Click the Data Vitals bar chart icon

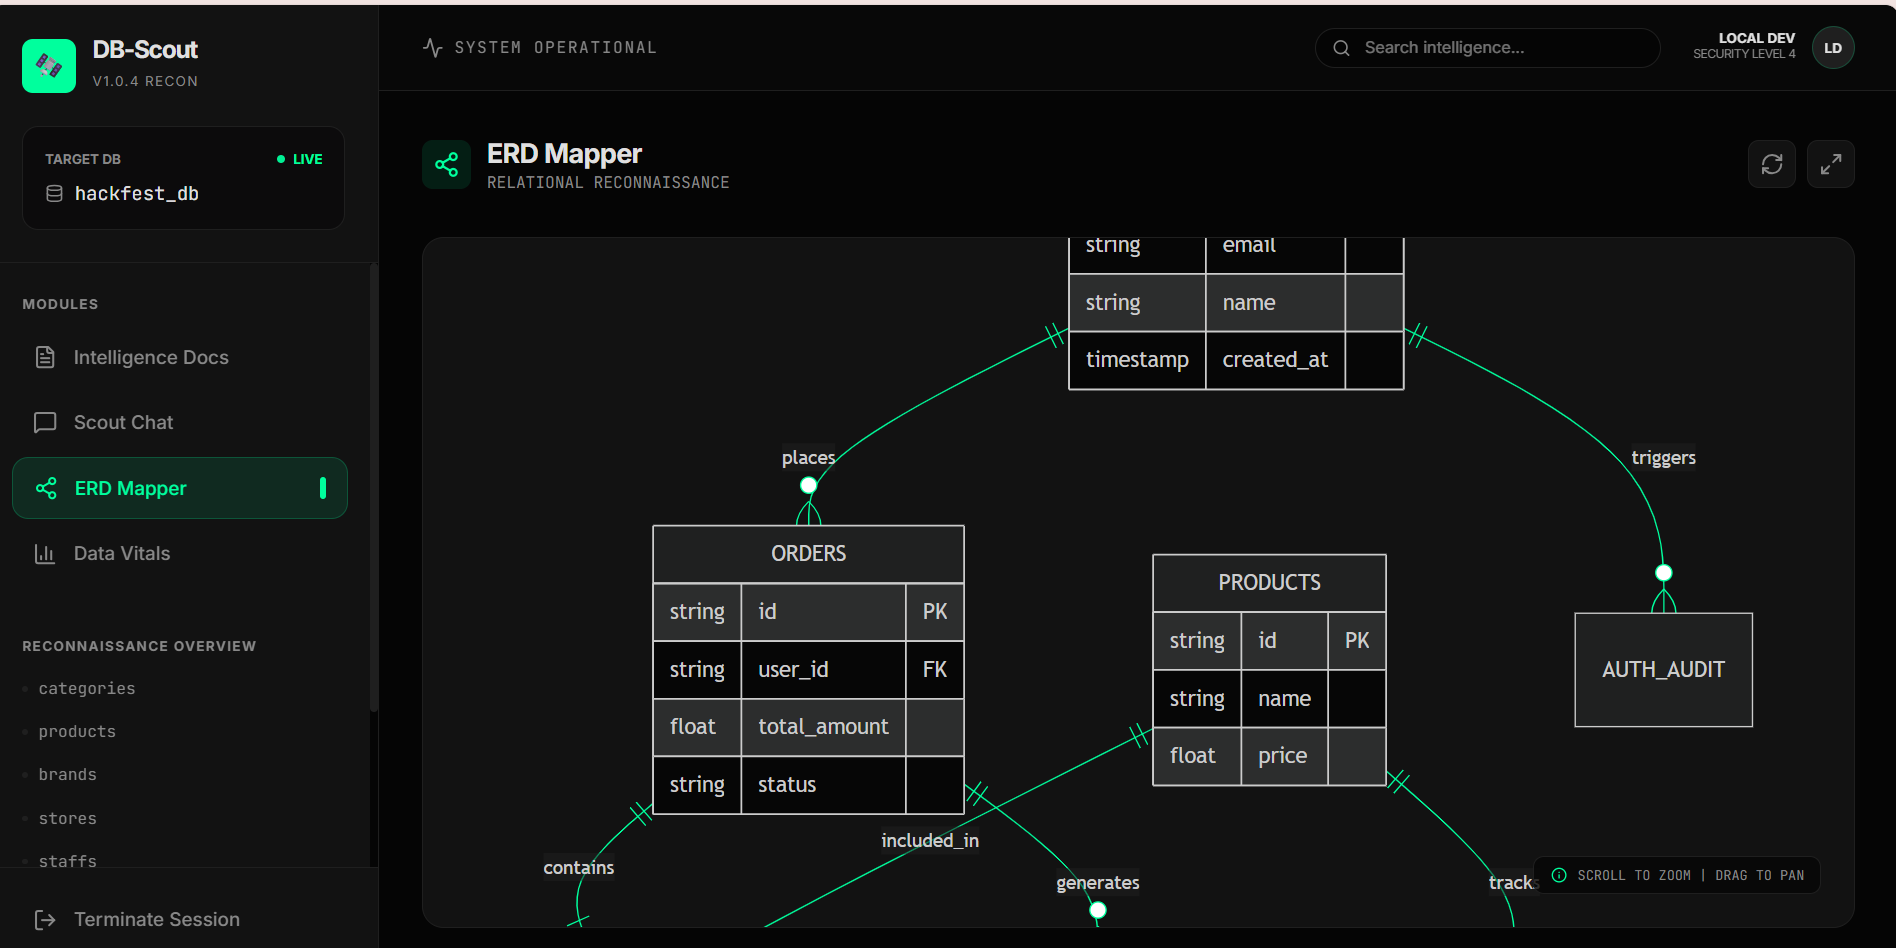[45, 553]
